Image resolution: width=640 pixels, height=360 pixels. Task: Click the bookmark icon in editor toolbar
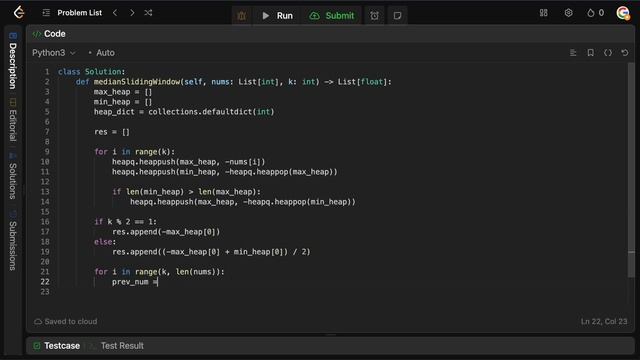[x=590, y=53]
